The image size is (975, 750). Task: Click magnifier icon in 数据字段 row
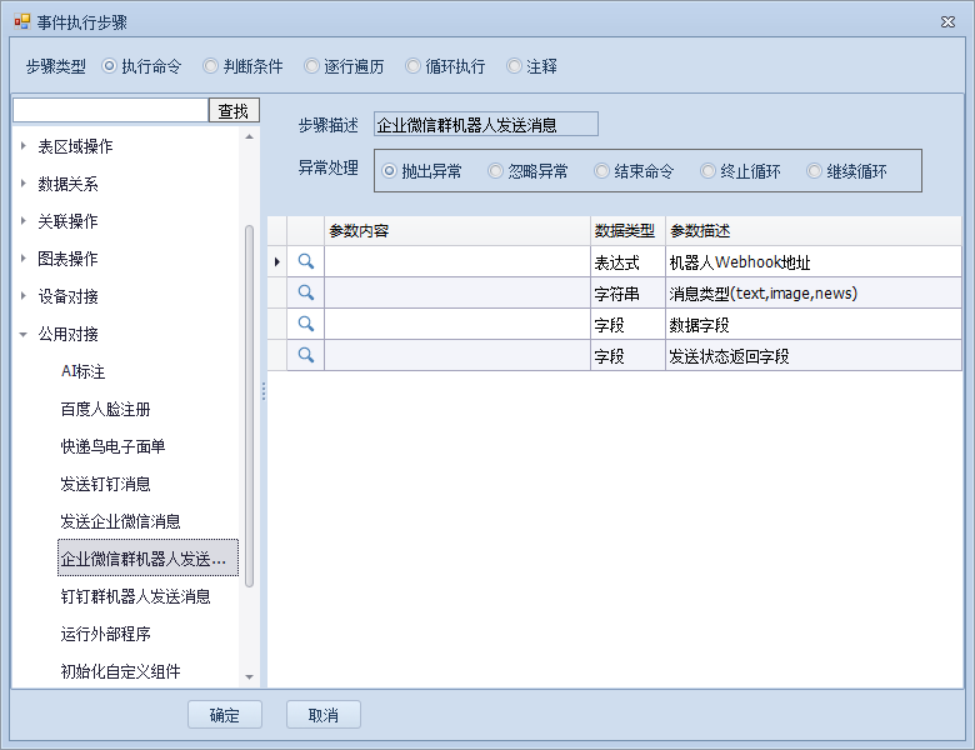click(x=306, y=324)
